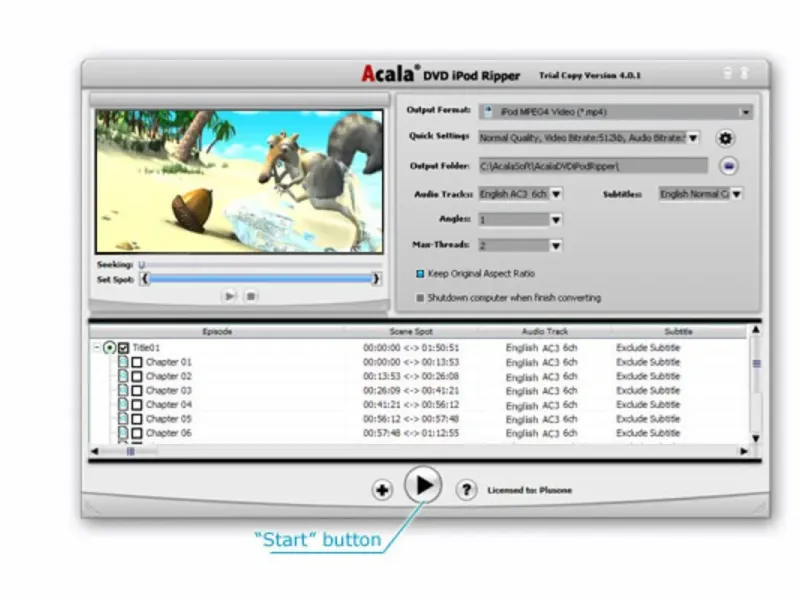Click the Subtitle column header
This screenshot has height=600, width=800.
679,332
